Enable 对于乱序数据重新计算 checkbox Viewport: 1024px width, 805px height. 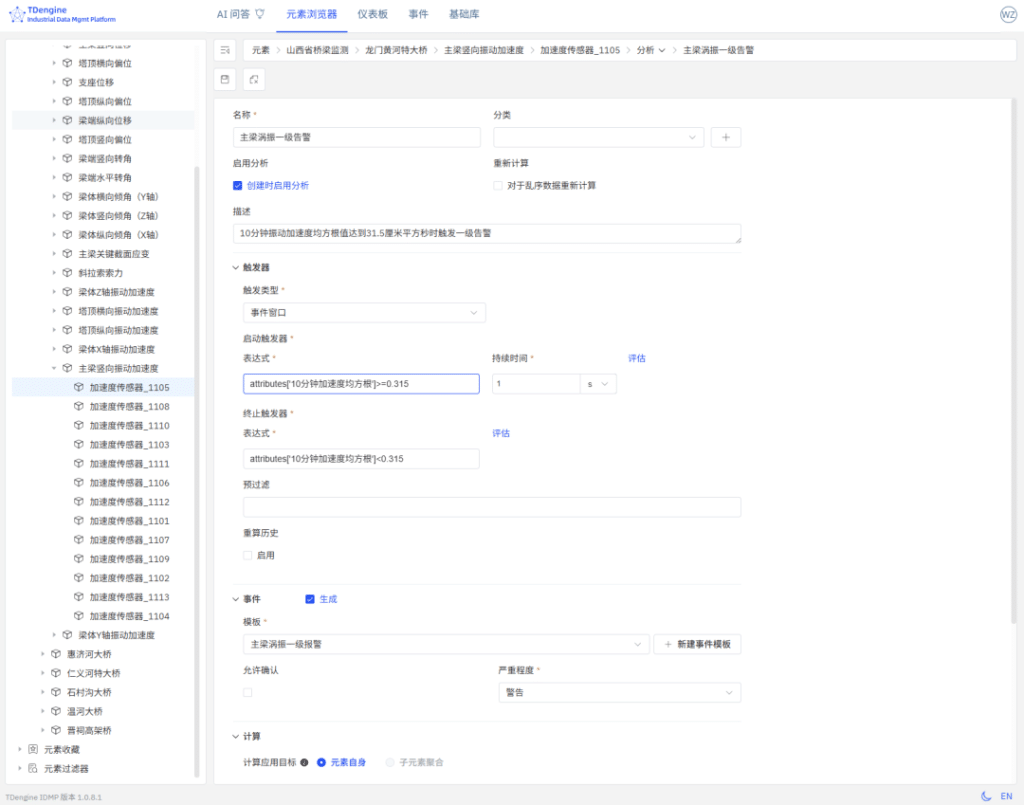tap(498, 185)
